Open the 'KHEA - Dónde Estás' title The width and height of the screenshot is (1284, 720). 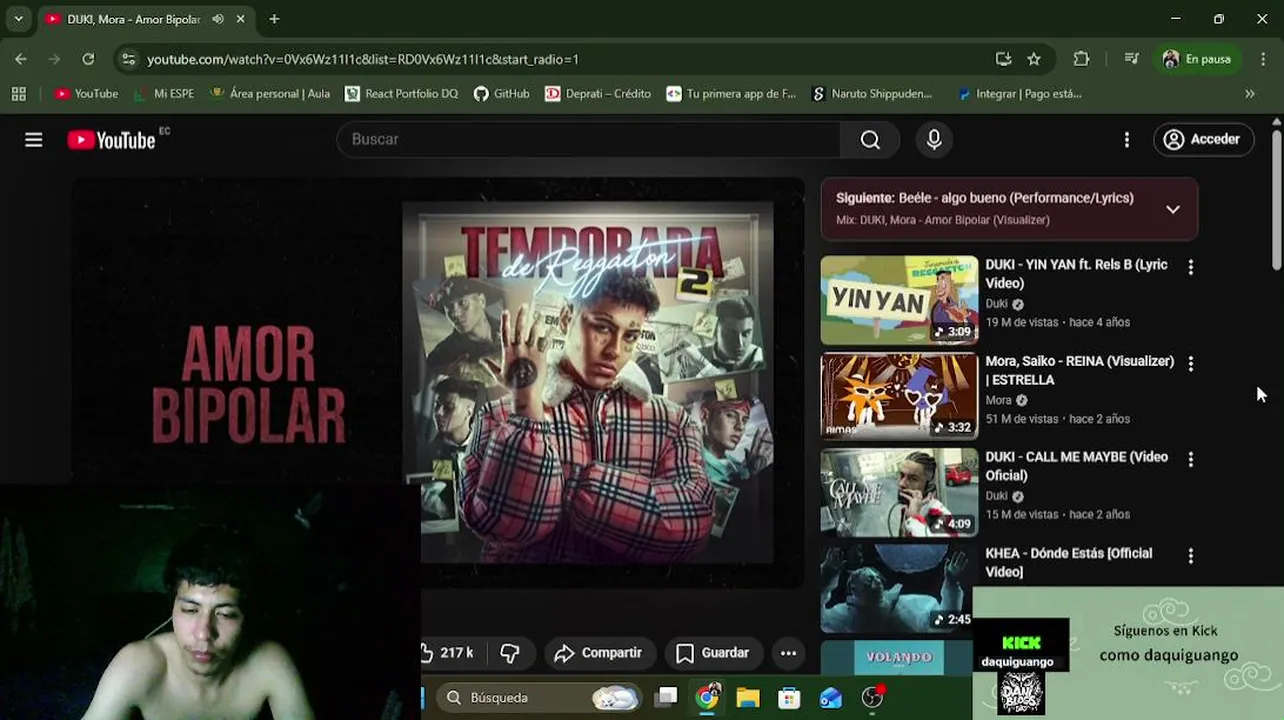tap(1069, 563)
